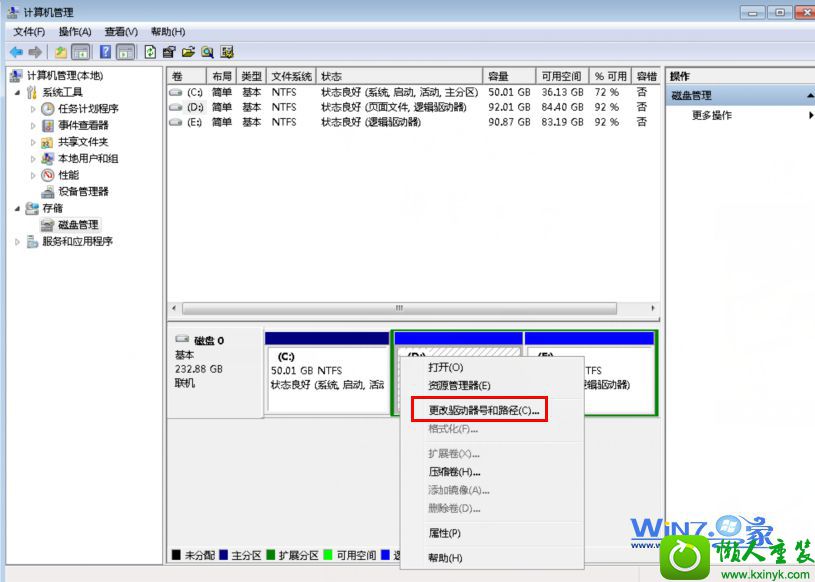
Task: Select the (C:) 50.01 GB NTFS partition block
Action: [x=327, y=374]
